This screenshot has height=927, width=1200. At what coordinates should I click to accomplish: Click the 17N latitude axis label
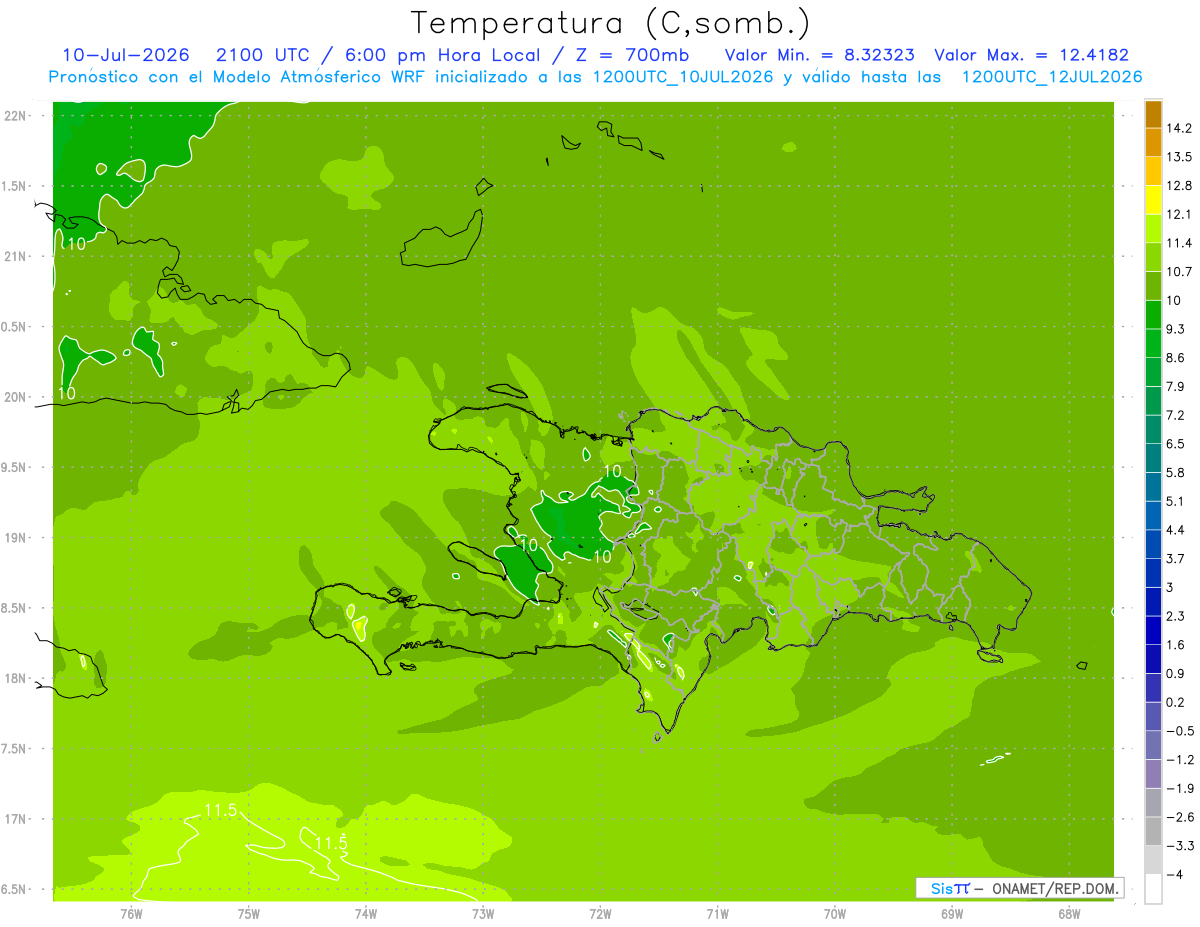(15, 819)
